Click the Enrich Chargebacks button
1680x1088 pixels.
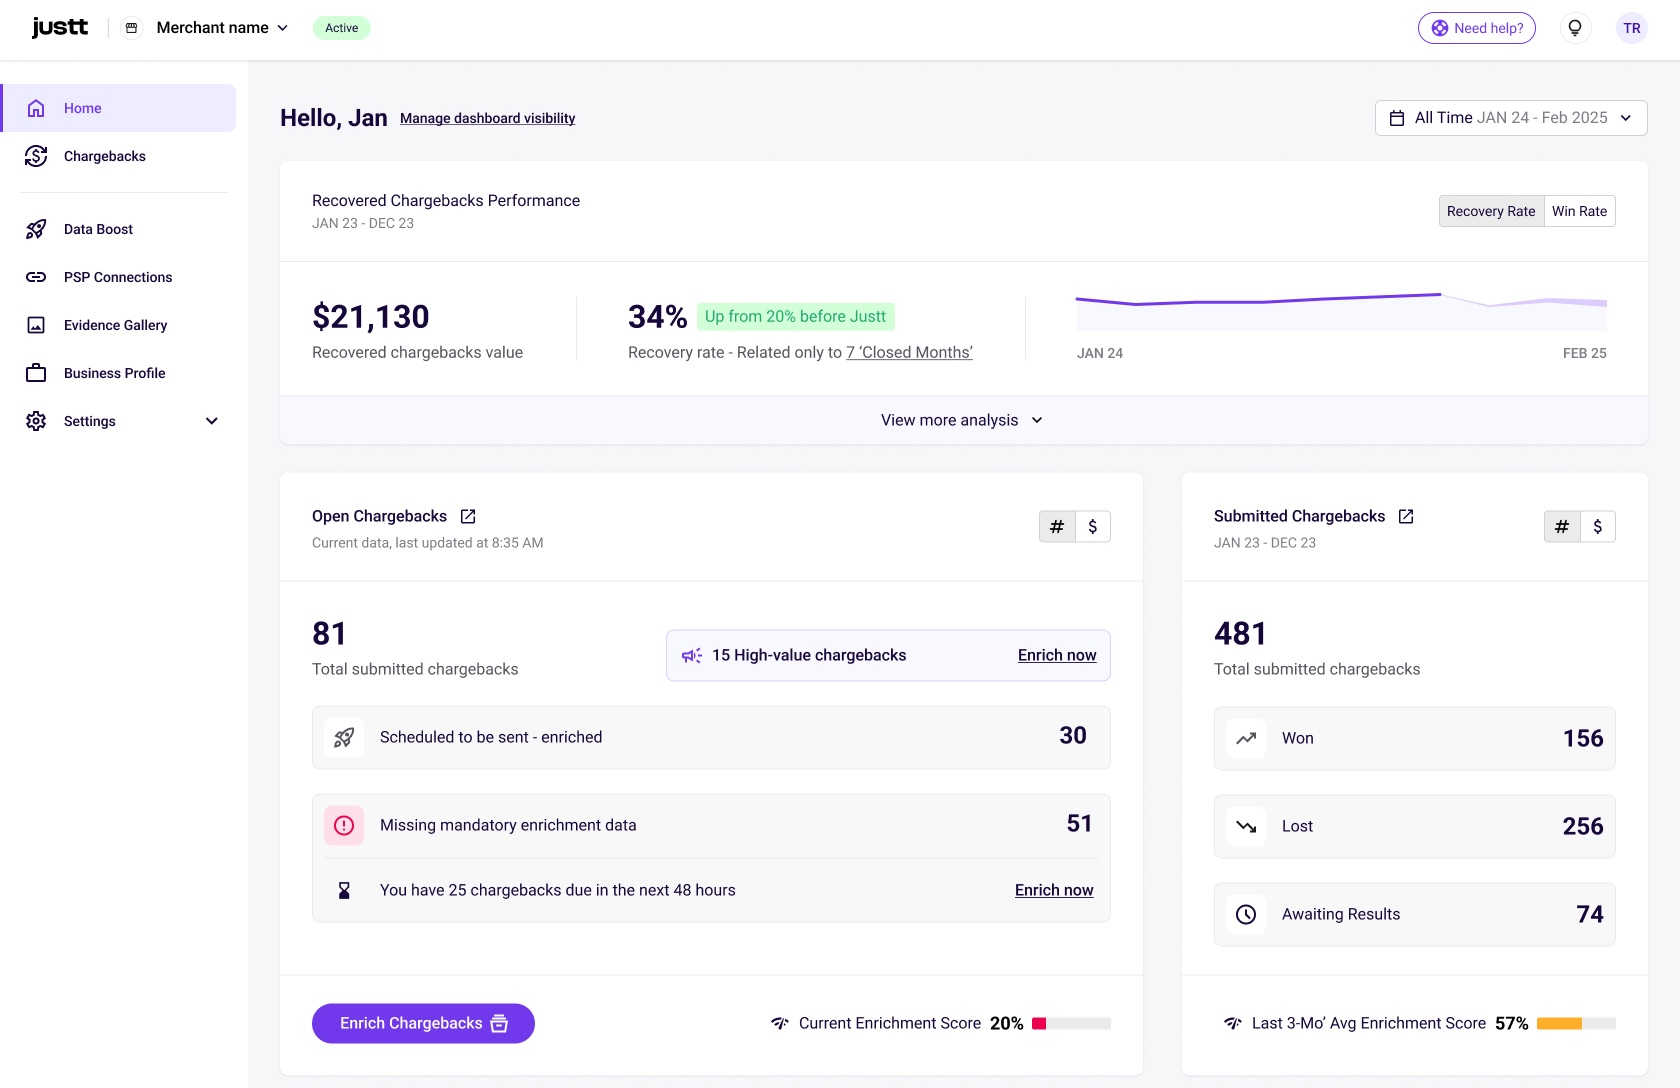tap(423, 1023)
